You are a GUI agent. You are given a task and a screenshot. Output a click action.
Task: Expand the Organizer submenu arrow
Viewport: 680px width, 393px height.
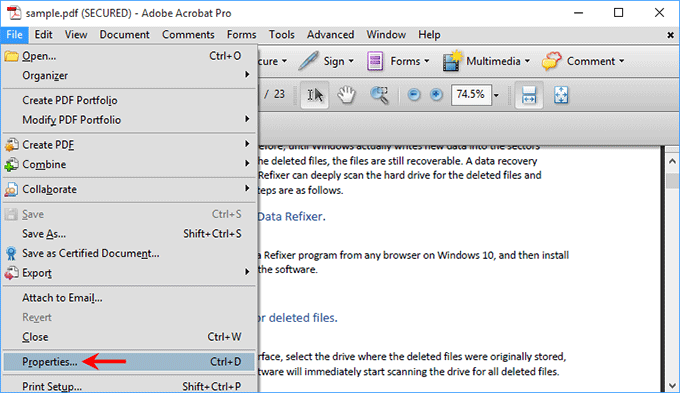pyautogui.click(x=247, y=75)
